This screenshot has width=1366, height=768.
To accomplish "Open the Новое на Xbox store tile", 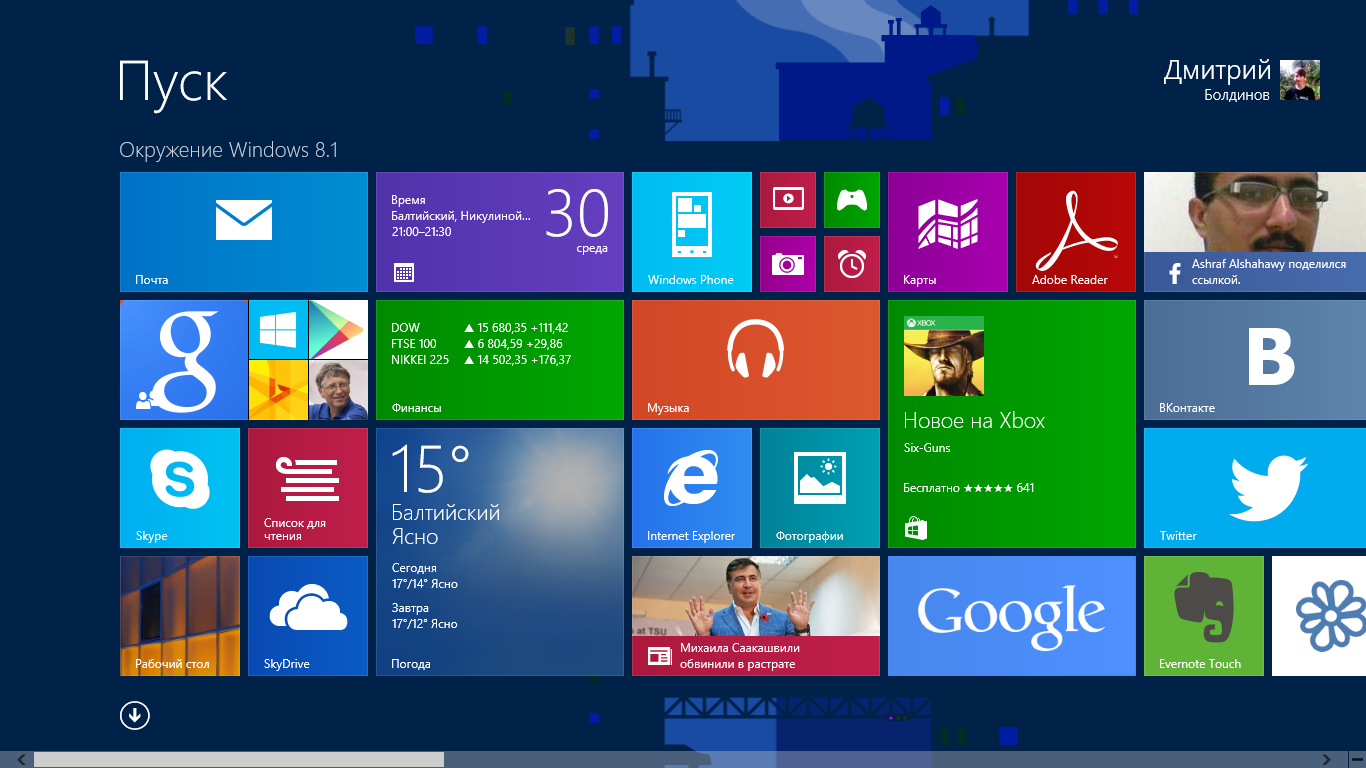I will click(1012, 424).
